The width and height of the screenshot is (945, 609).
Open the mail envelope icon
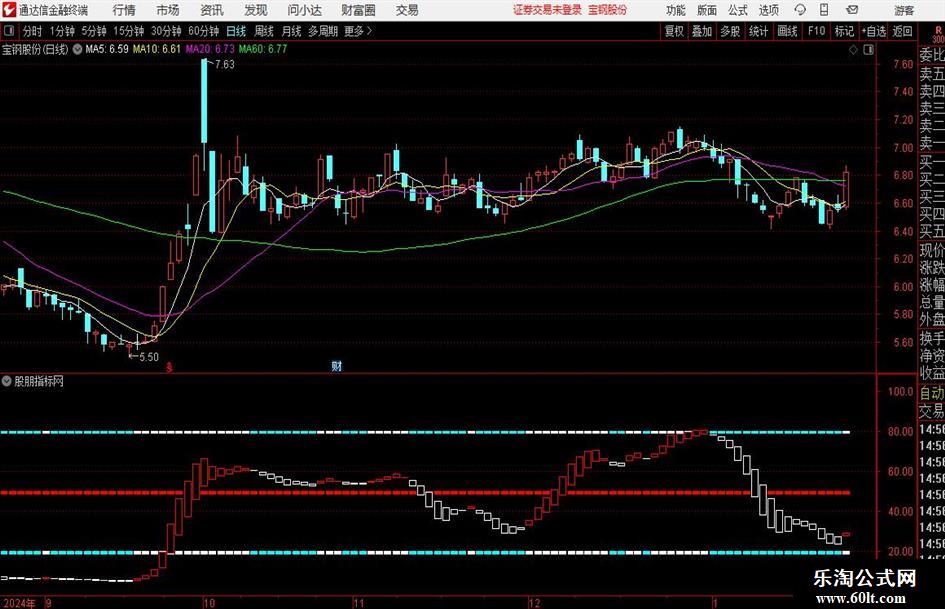point(852,10)
